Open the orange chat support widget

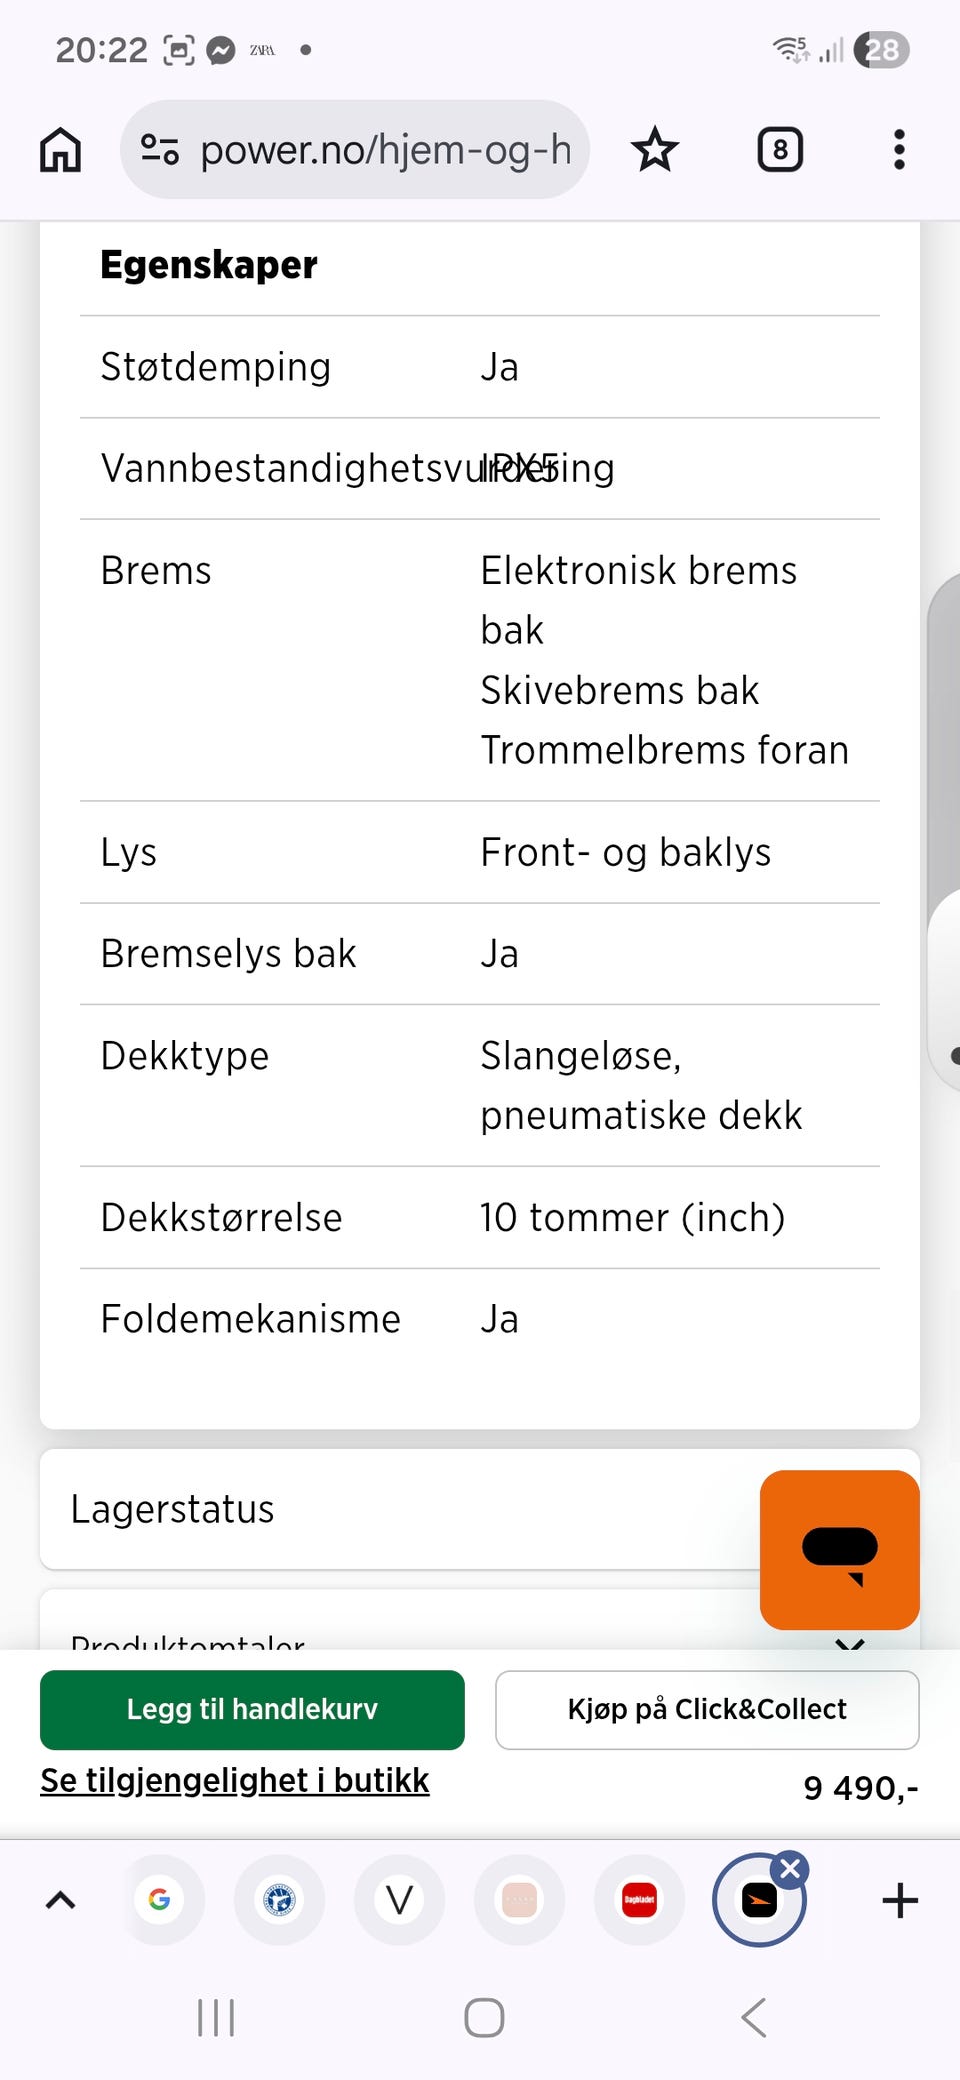839,1549
